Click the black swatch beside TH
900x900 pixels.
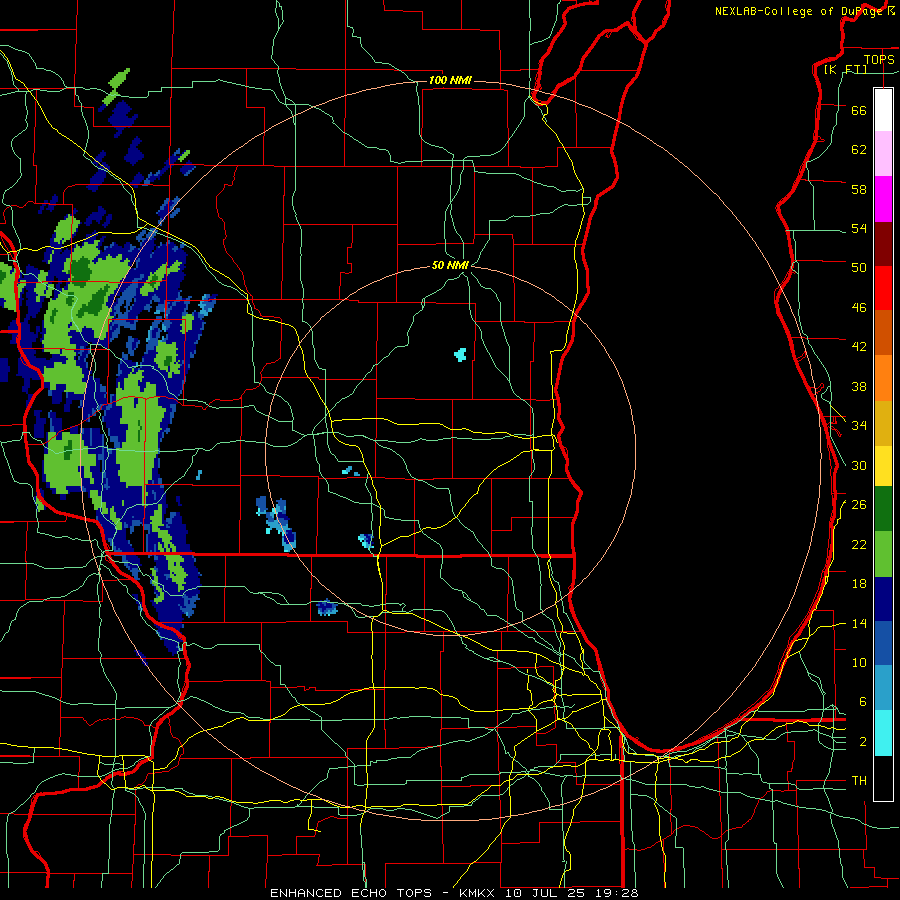tap(883, 778)
